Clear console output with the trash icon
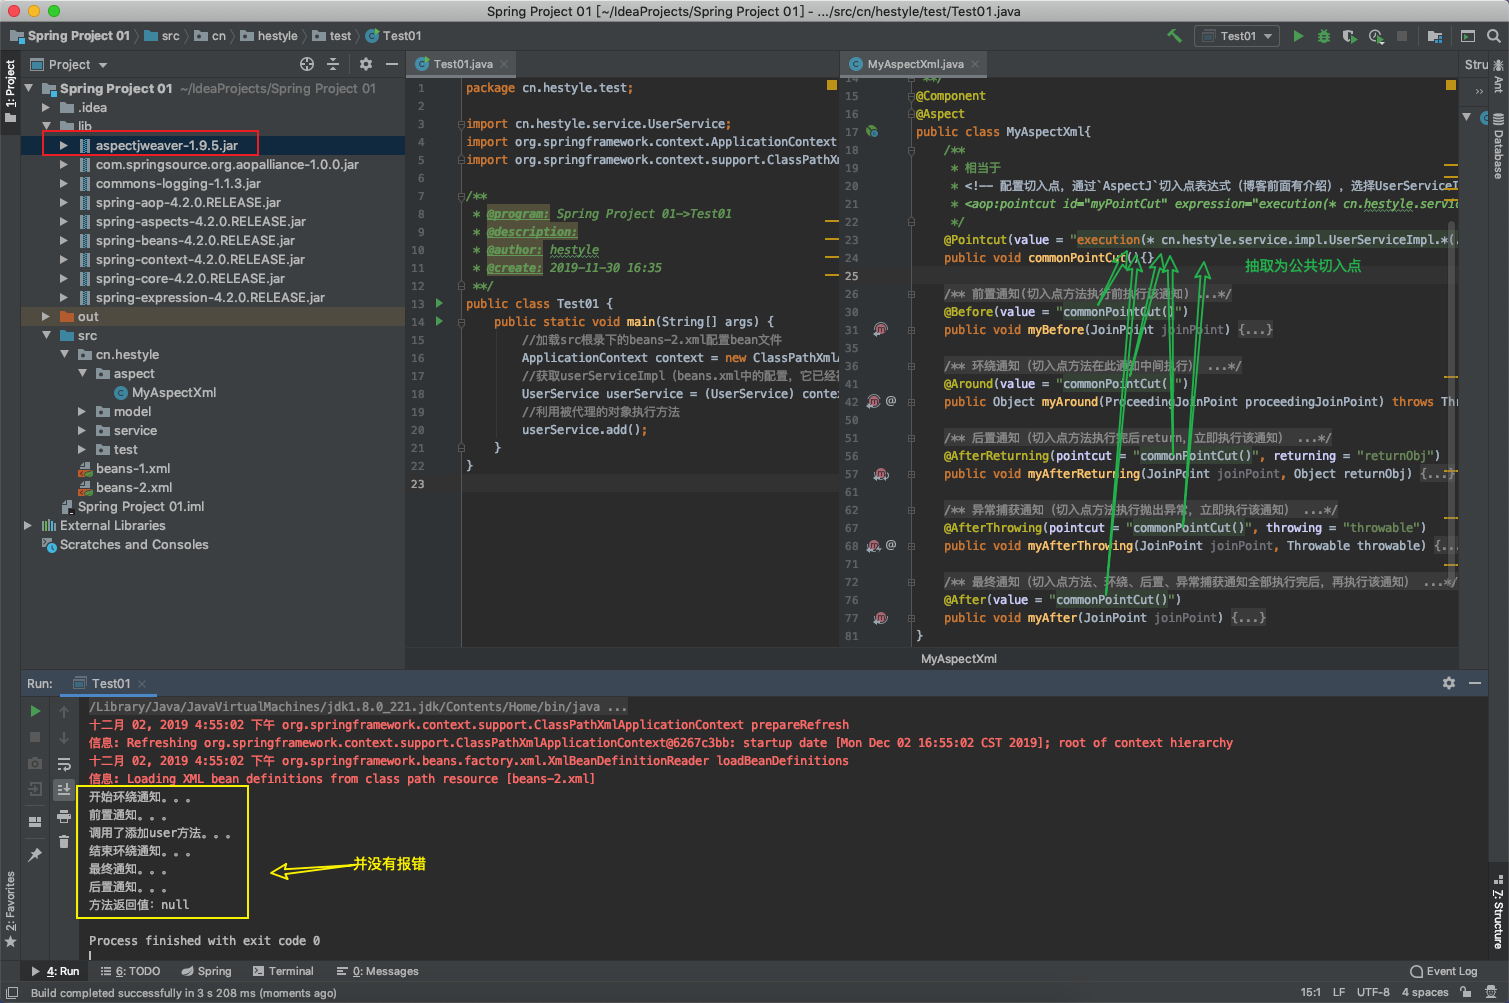The image size is (1509, 1003). 64,840
